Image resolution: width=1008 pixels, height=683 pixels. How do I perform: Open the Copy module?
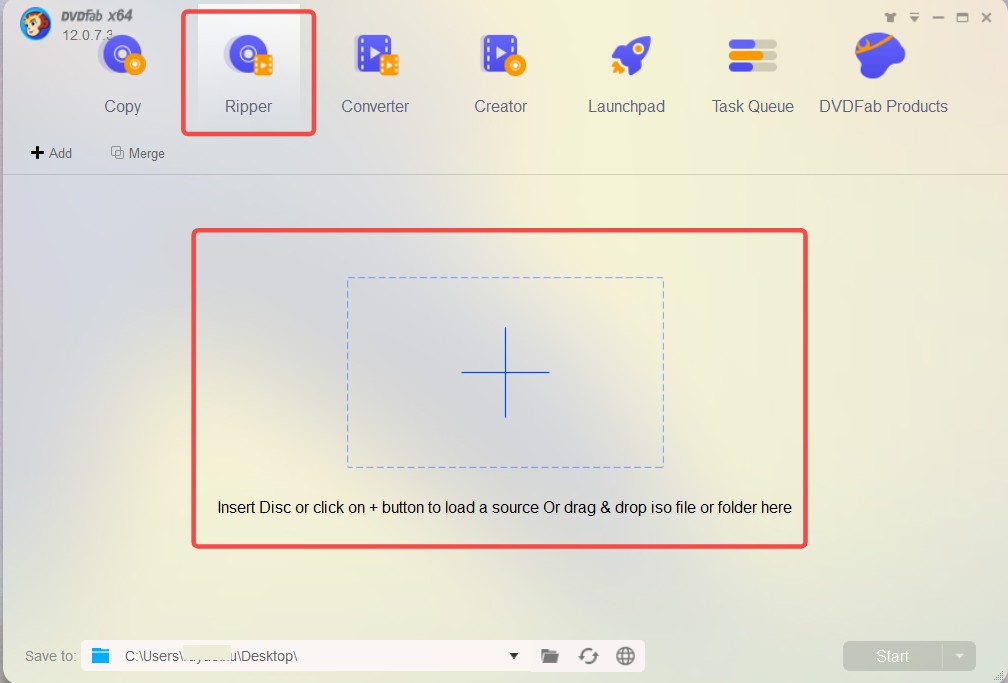click(122, 74)
